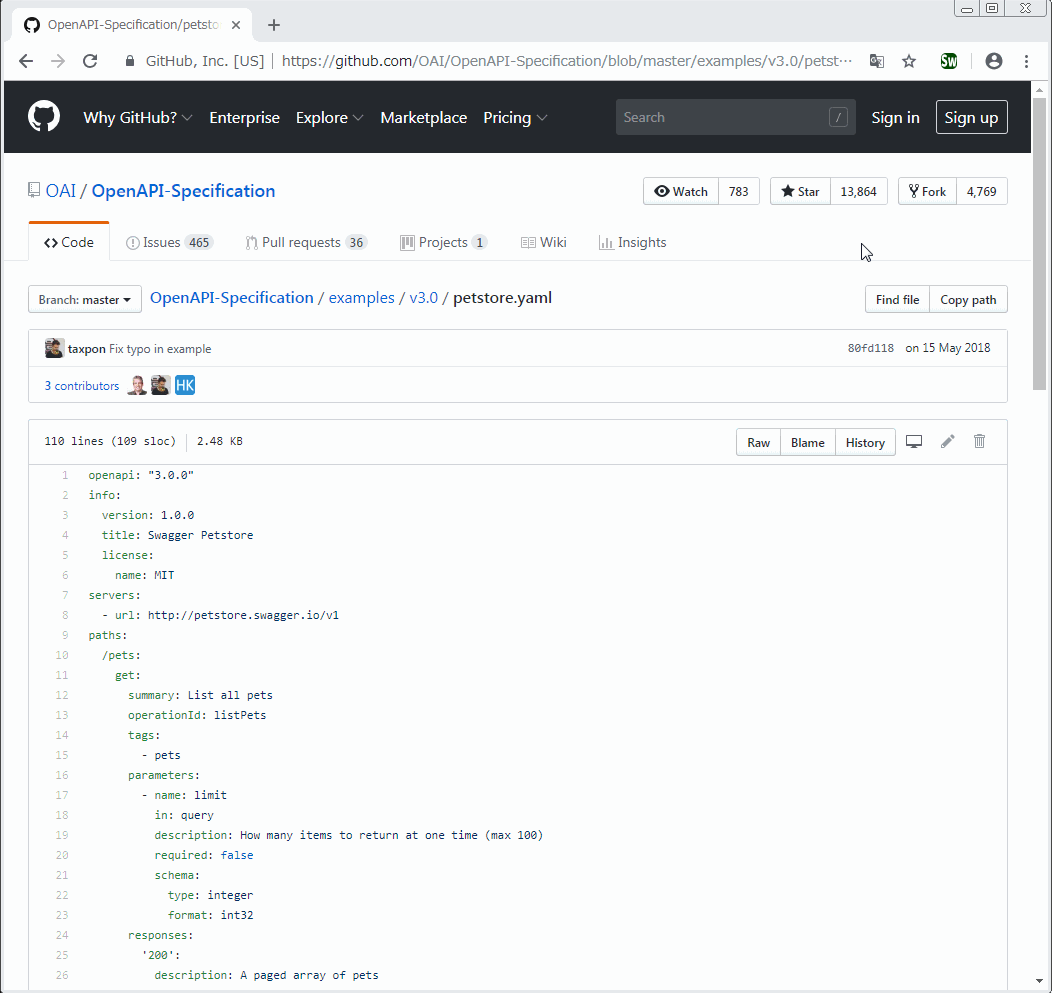
Task: Click the page vertical scrollbar thumb
Action: (x=1039, y=243)
